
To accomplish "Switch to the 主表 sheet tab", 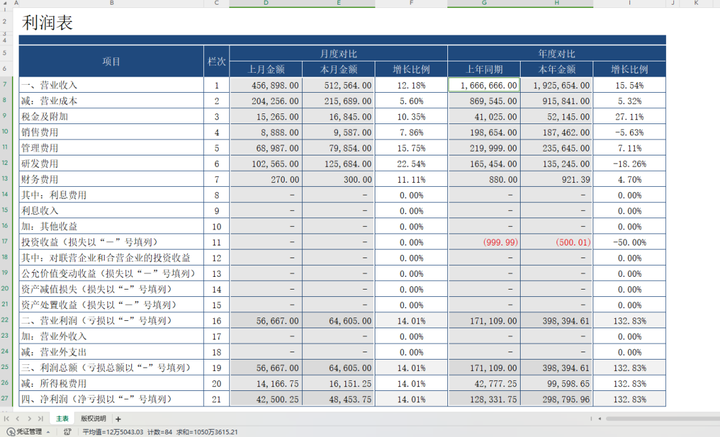I will pyautogui.click(x=62, y=419).
